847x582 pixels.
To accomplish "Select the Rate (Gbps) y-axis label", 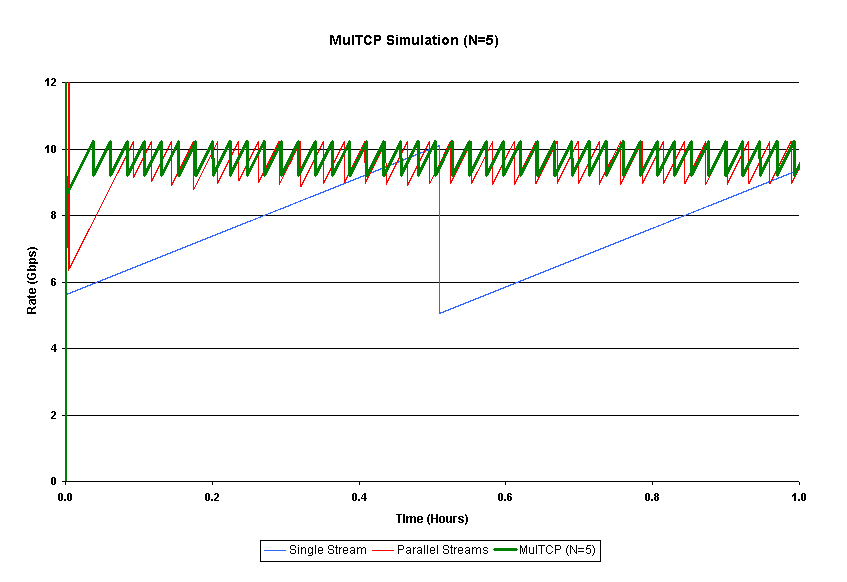I will coord(32,282).
